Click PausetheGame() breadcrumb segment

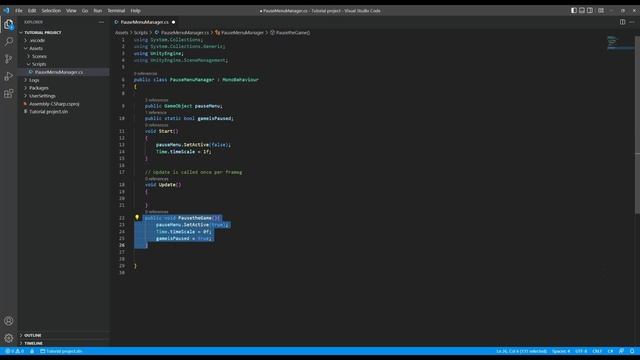[x=290, y=33]
